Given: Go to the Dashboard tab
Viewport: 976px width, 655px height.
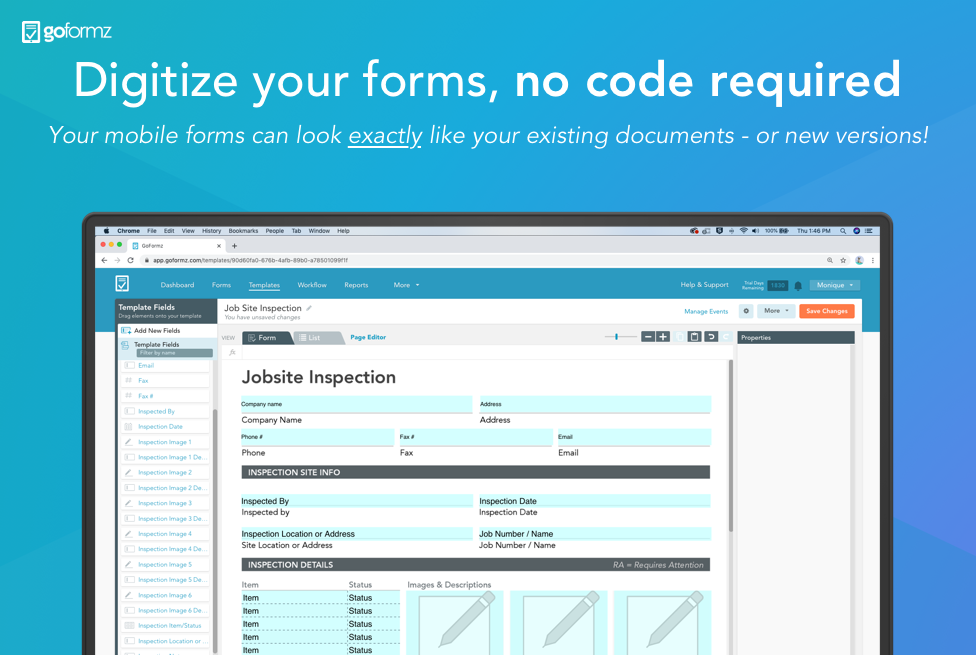Looking at the screenshot, I should (x=177, y=285).
